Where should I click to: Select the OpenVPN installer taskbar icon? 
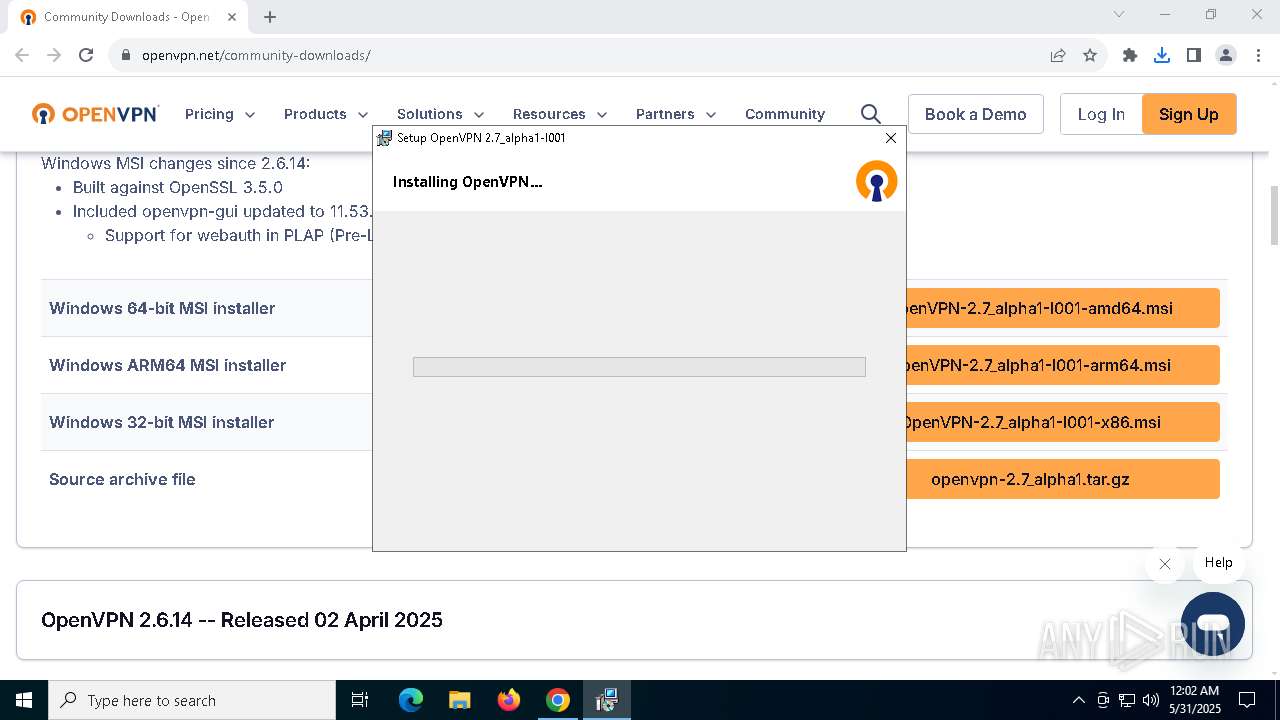[607, 700]
